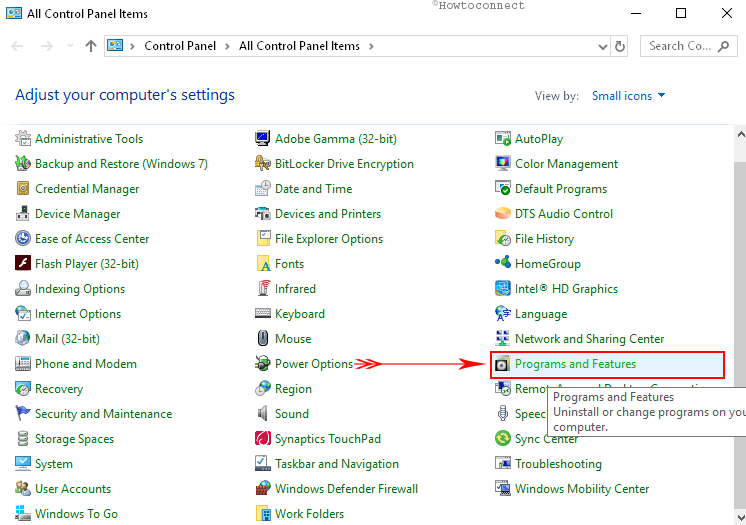This screenshot has width=746, height=525.
Task: Select the All Control Panel Items breadcrumb
Action: click(x=299, y=46)
